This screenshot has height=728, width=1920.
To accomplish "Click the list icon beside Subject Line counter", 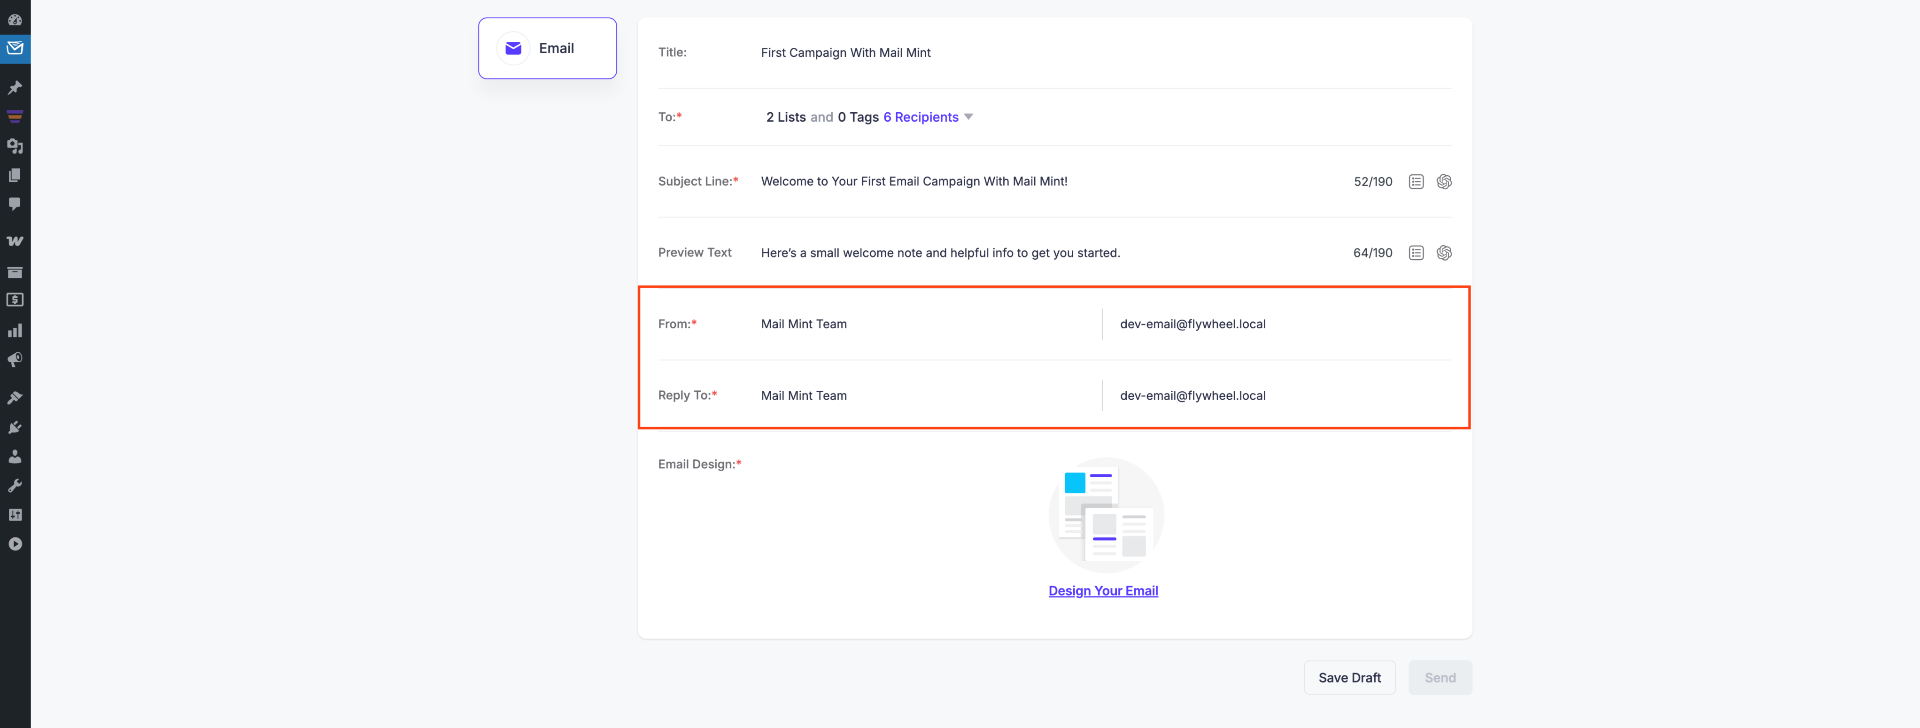I will pyautogui.click(x=1416, y=182).
